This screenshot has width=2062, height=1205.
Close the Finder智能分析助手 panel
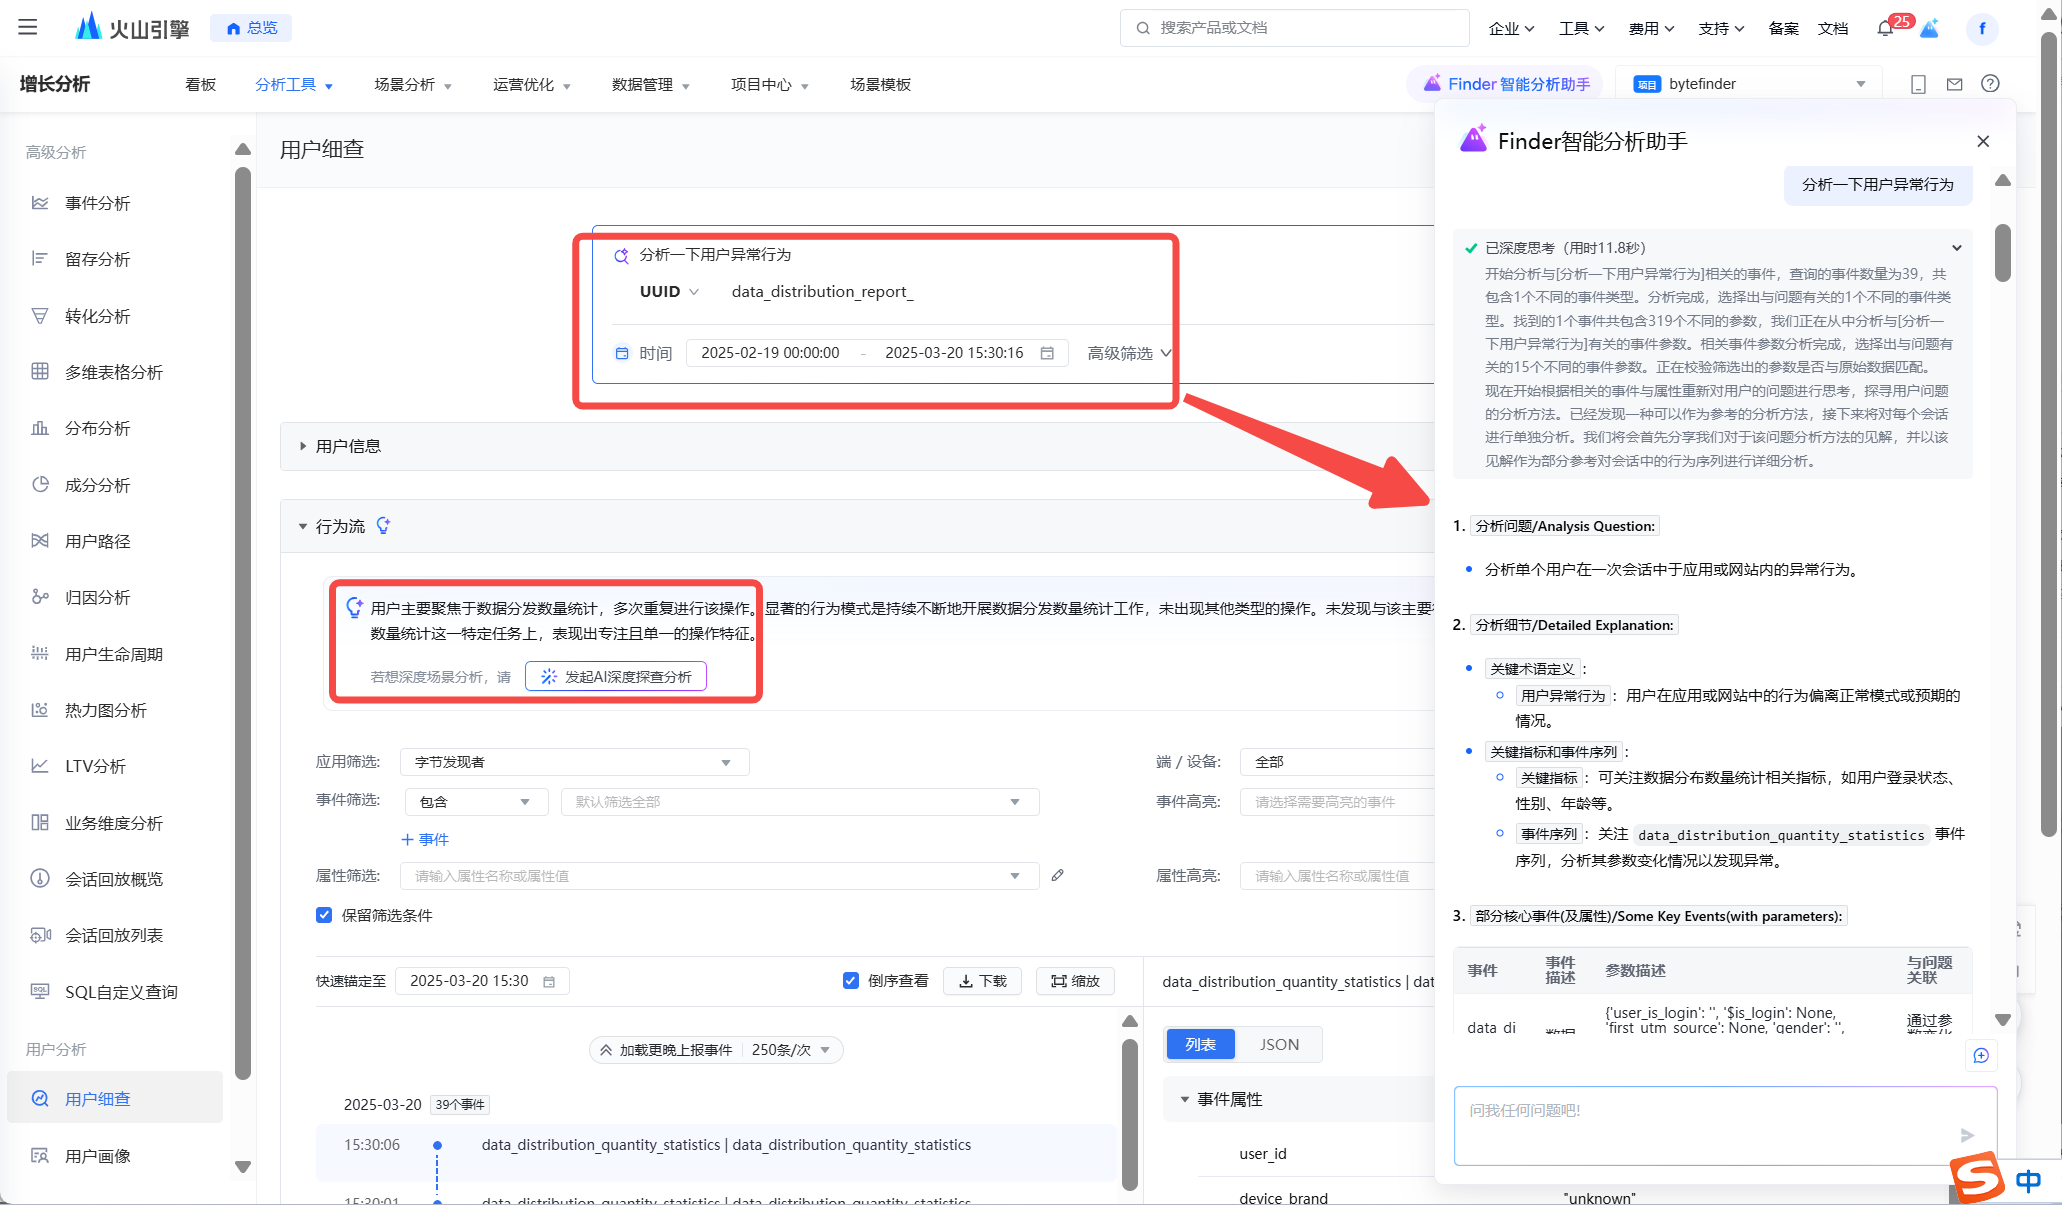(1983, 141)
